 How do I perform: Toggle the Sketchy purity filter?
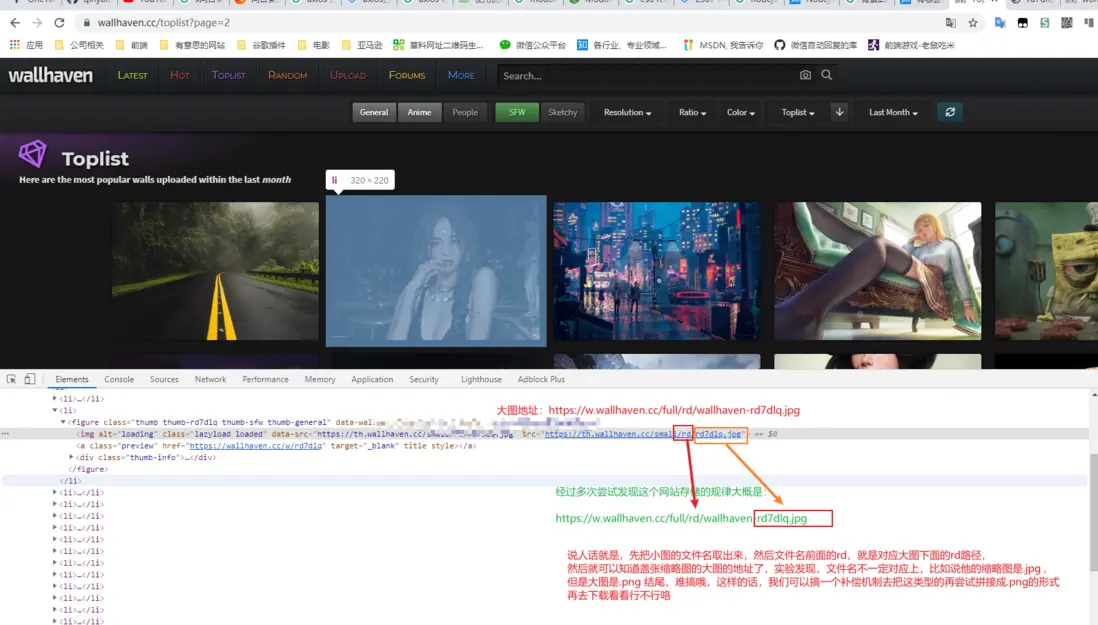click(x=562, y=112)
